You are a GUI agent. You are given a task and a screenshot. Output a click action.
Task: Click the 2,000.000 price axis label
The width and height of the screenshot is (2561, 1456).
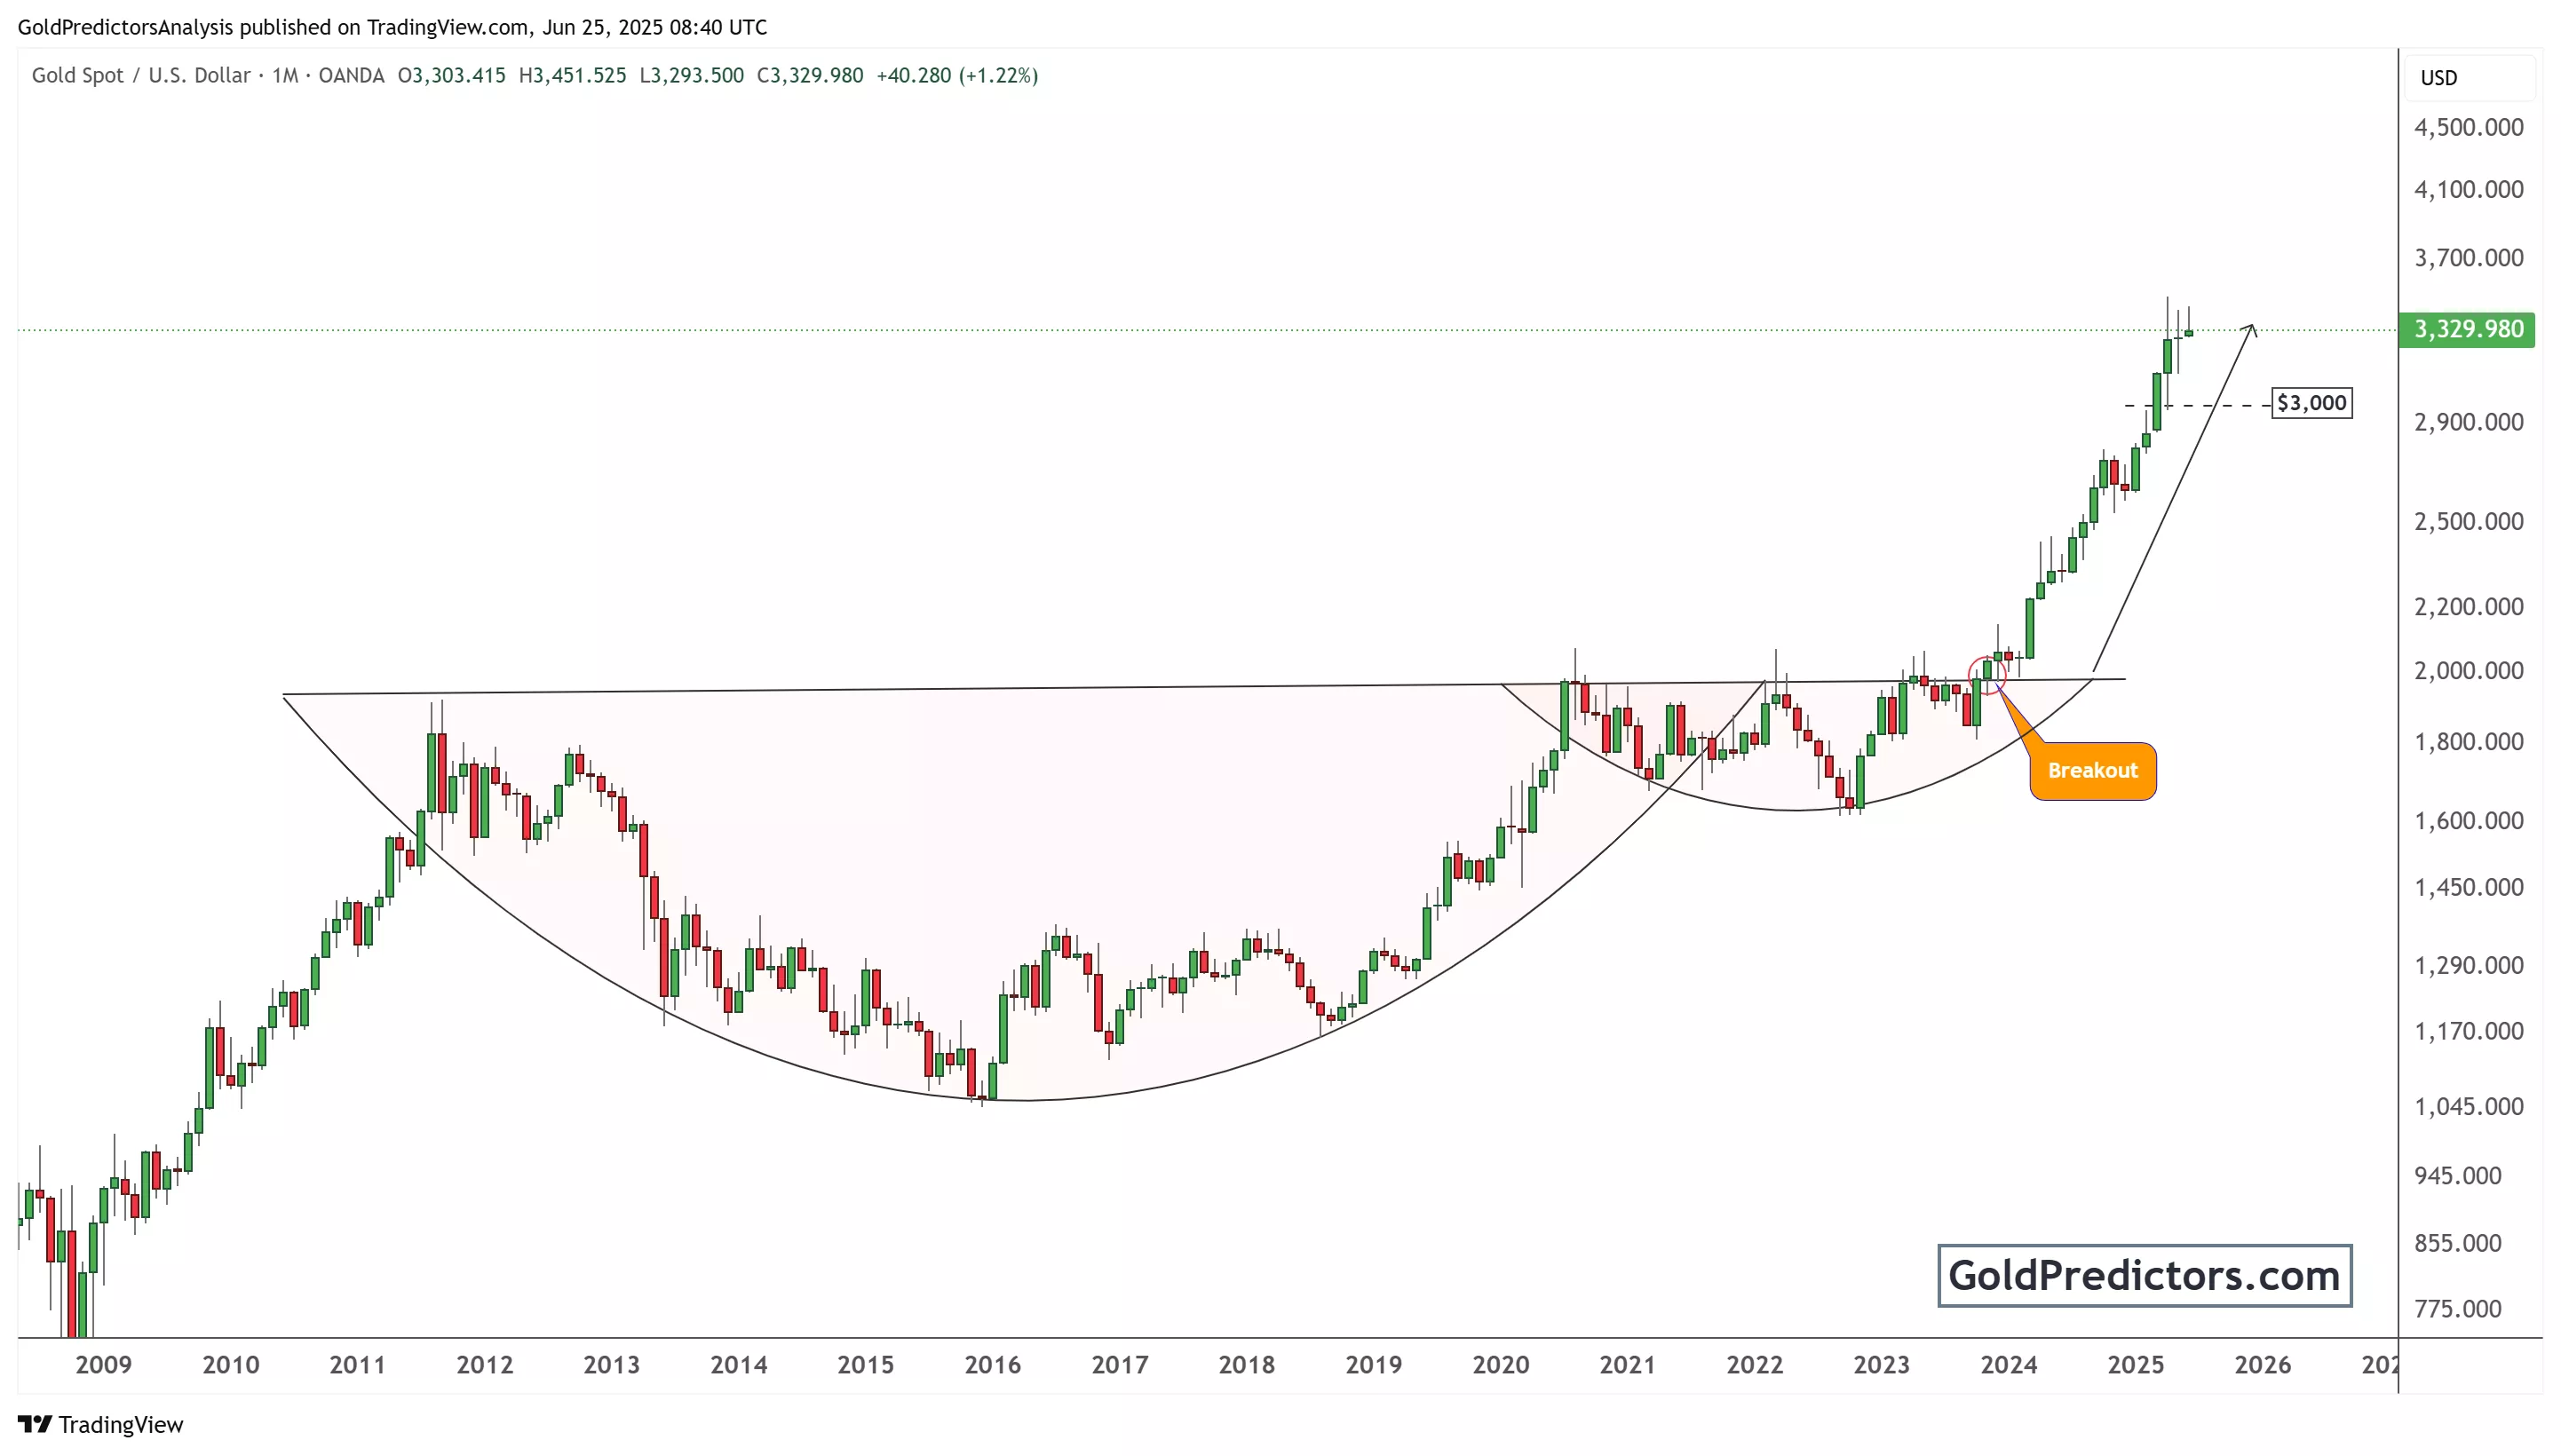pyautogui.click(x=2468, y=671)
